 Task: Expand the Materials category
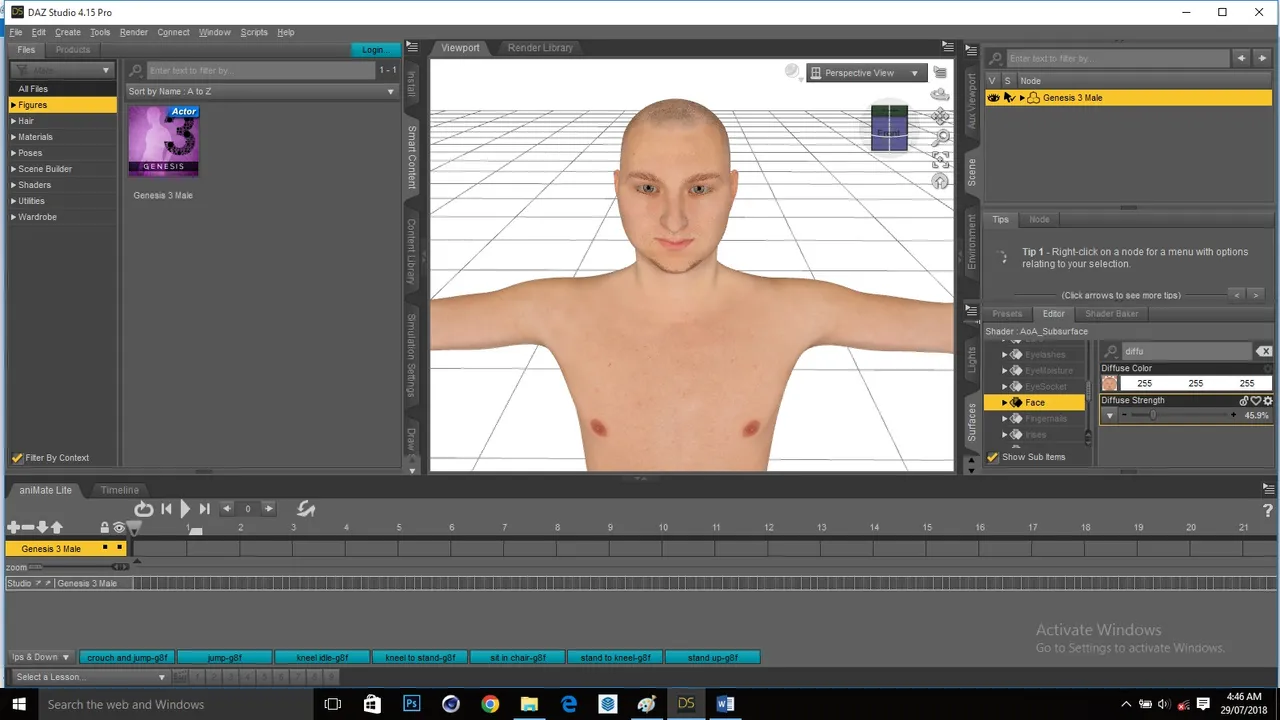tap(13, 137)
